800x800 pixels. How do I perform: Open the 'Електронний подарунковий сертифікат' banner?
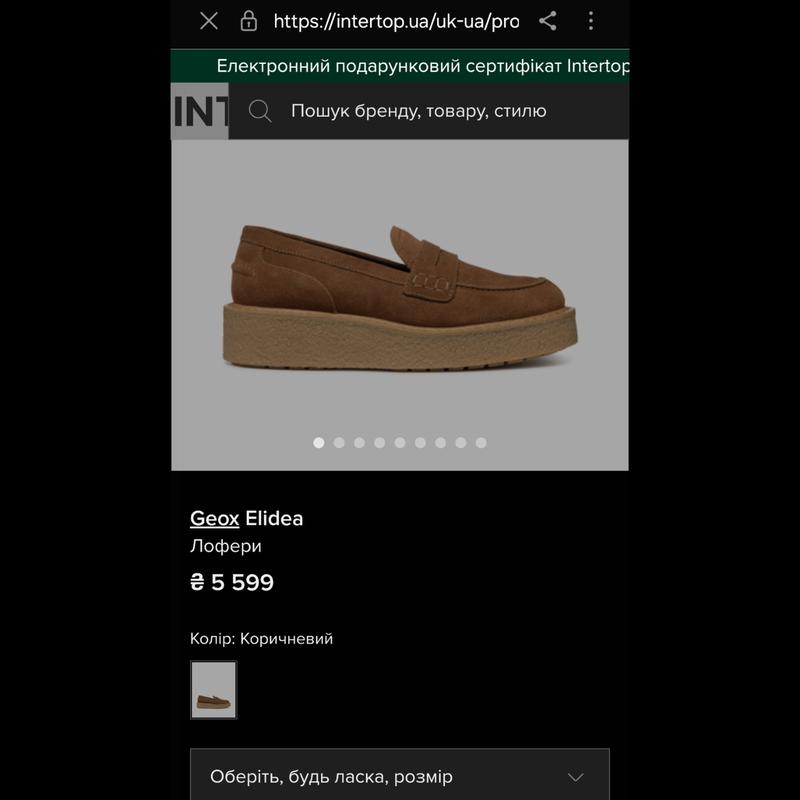pos(422,67)
